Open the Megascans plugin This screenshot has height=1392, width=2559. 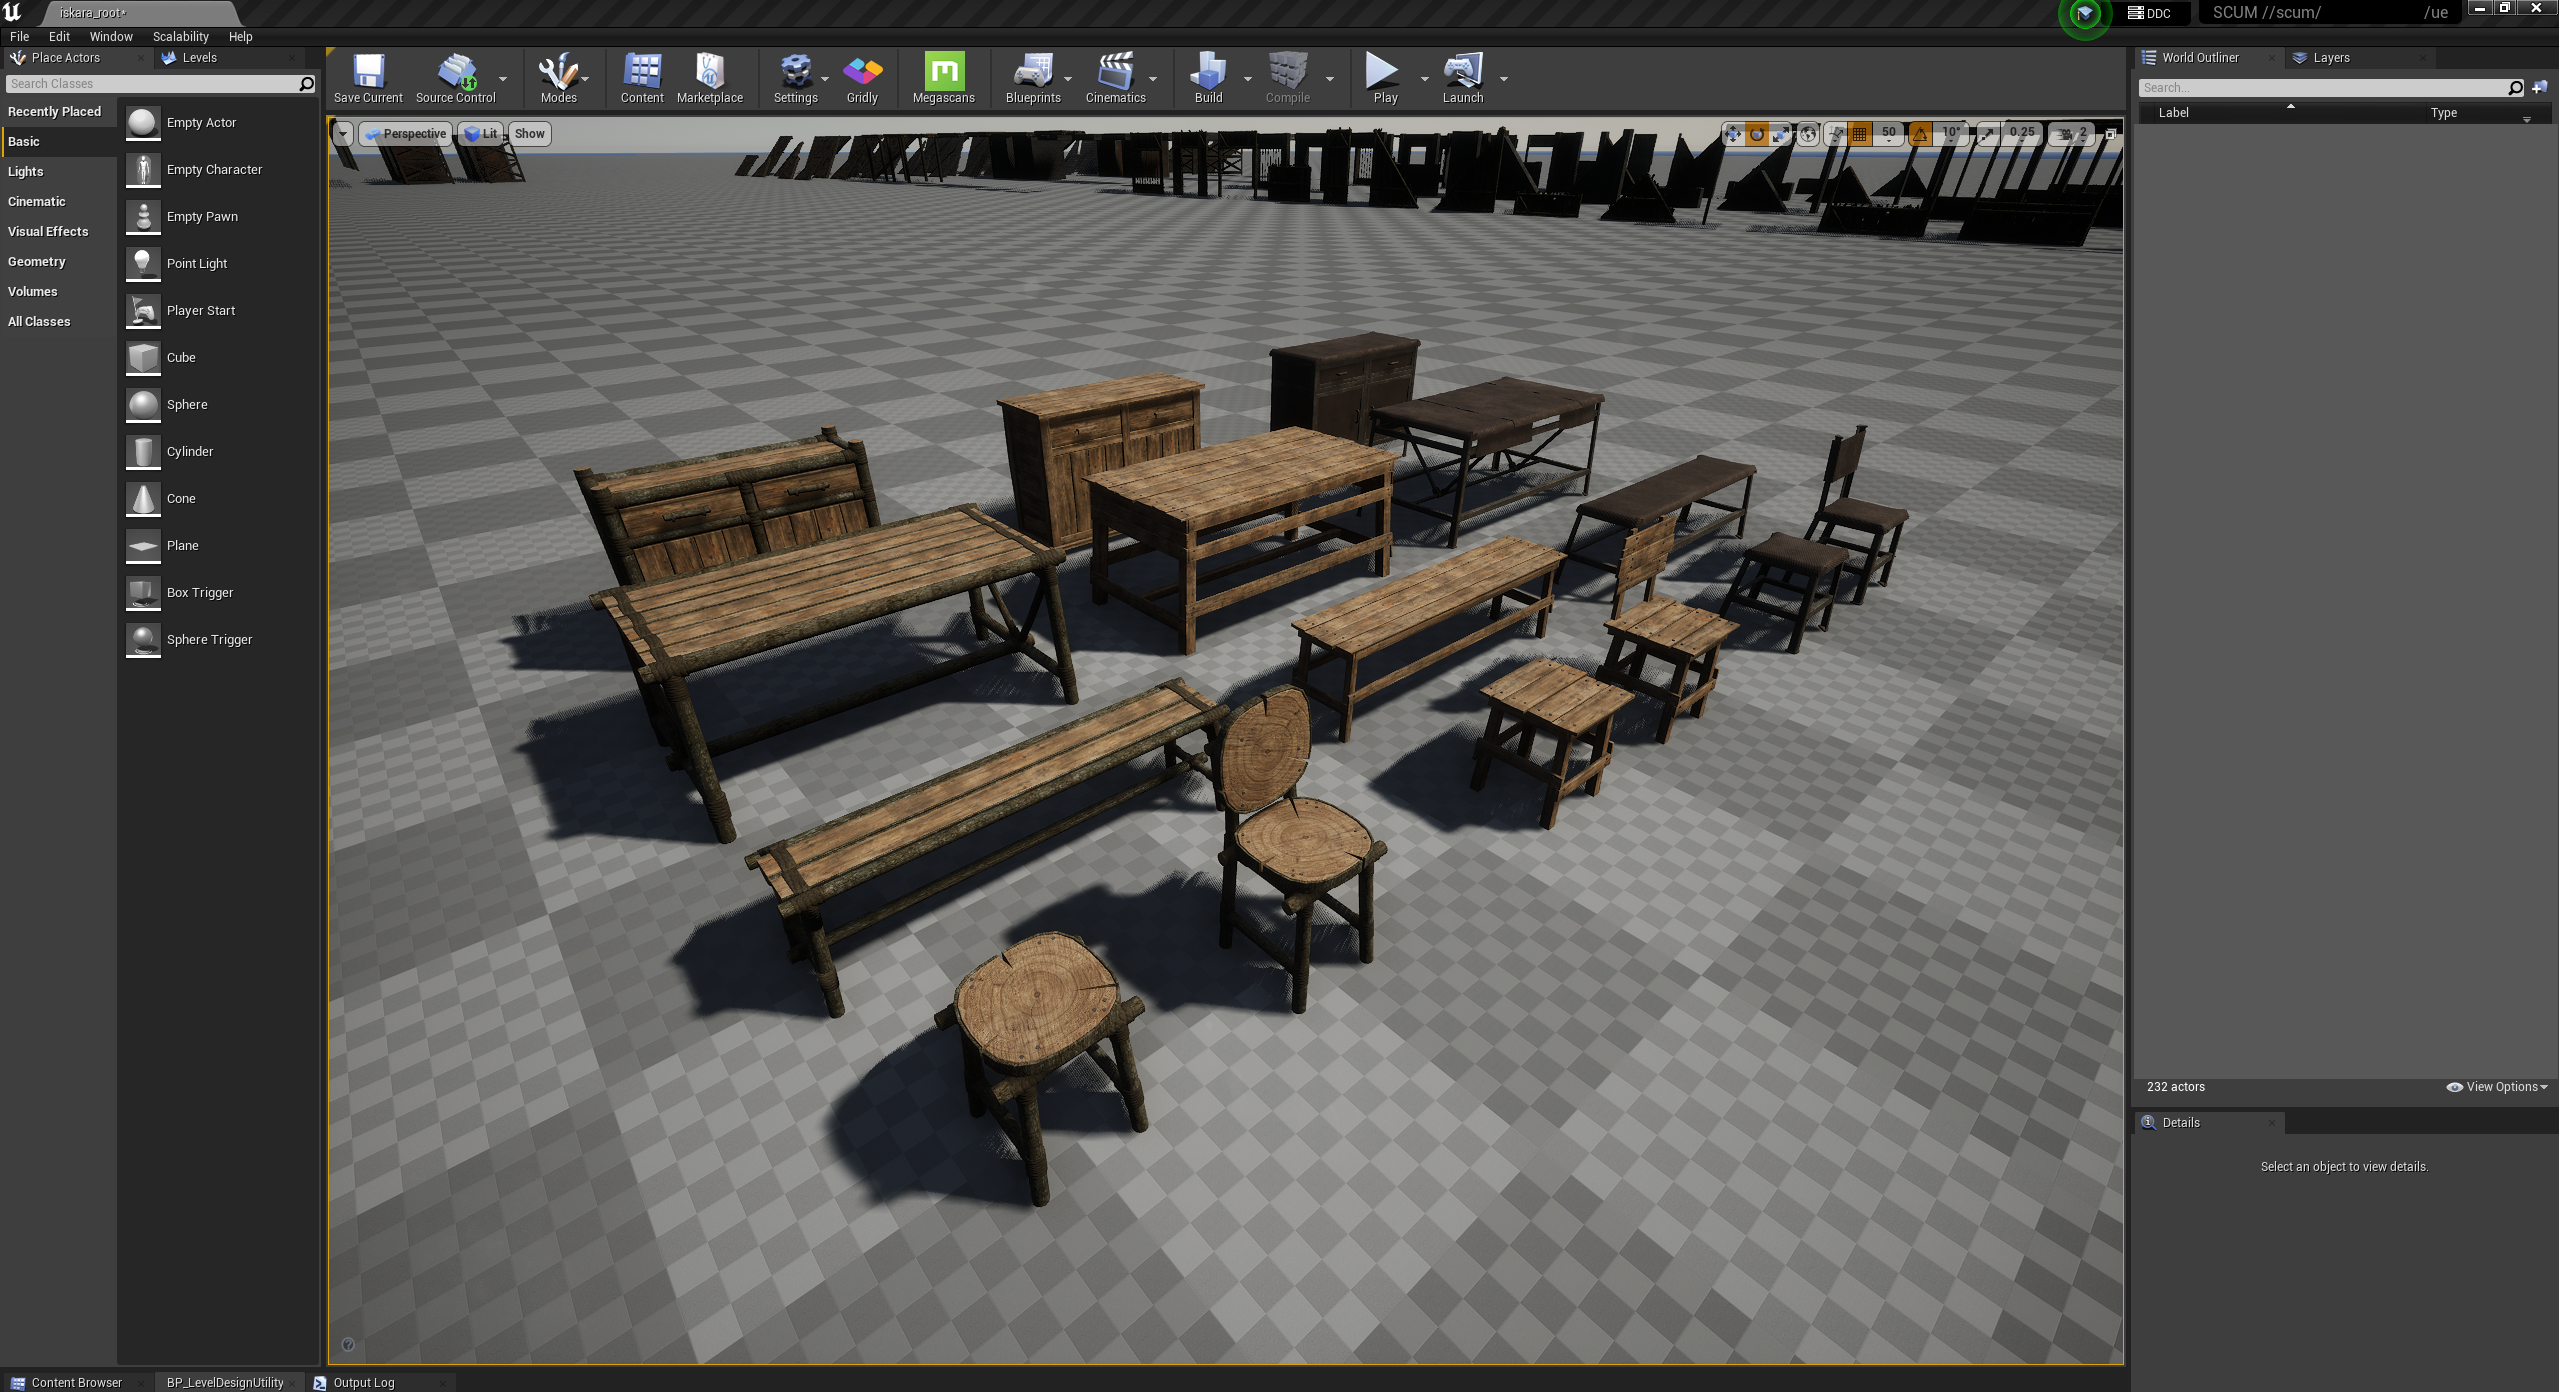(943, 78)
